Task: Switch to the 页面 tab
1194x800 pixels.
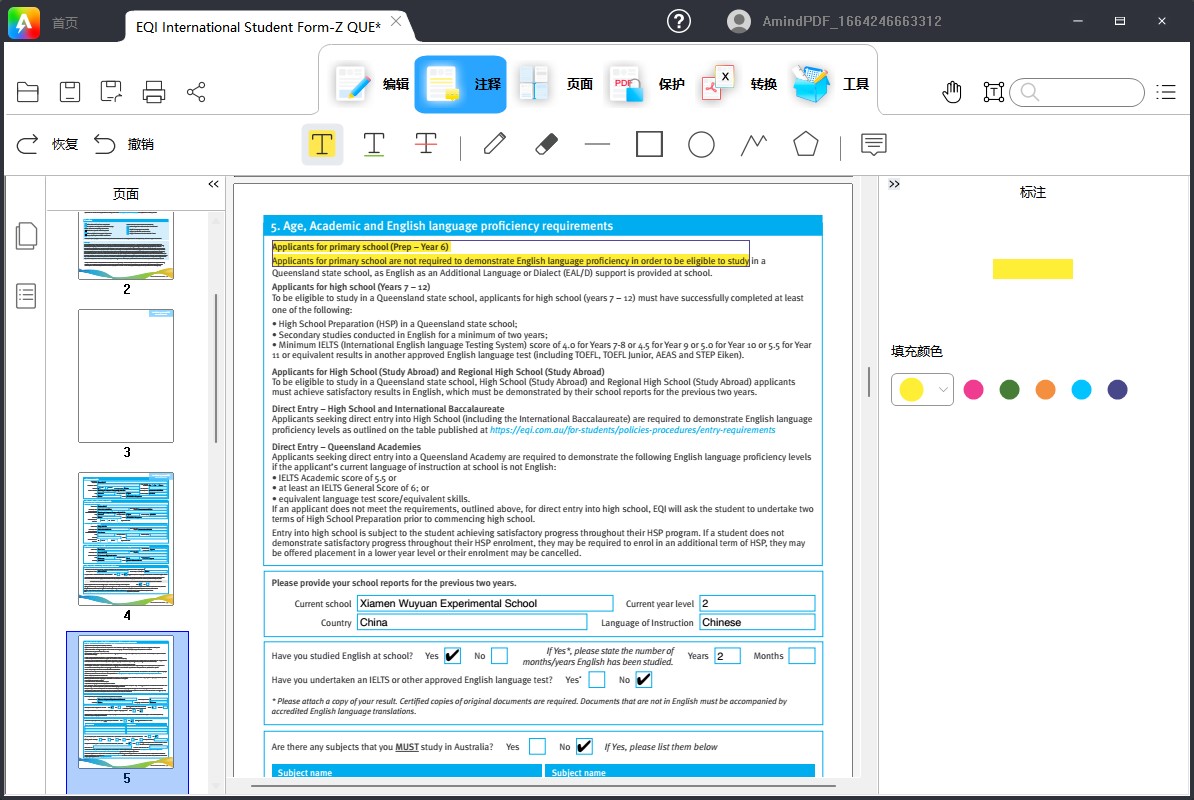Action: click(555, 84)
